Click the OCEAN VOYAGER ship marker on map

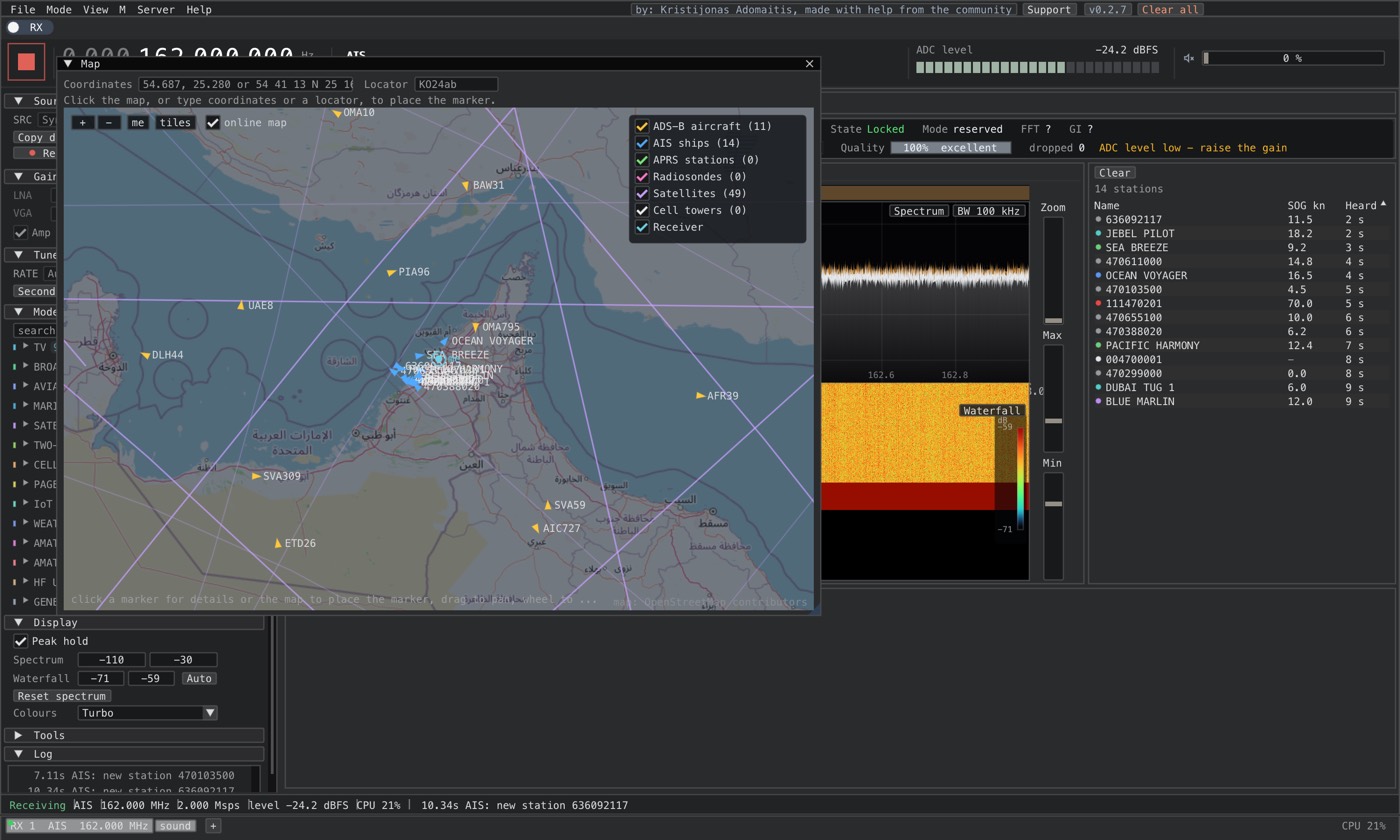click(444, 341)
